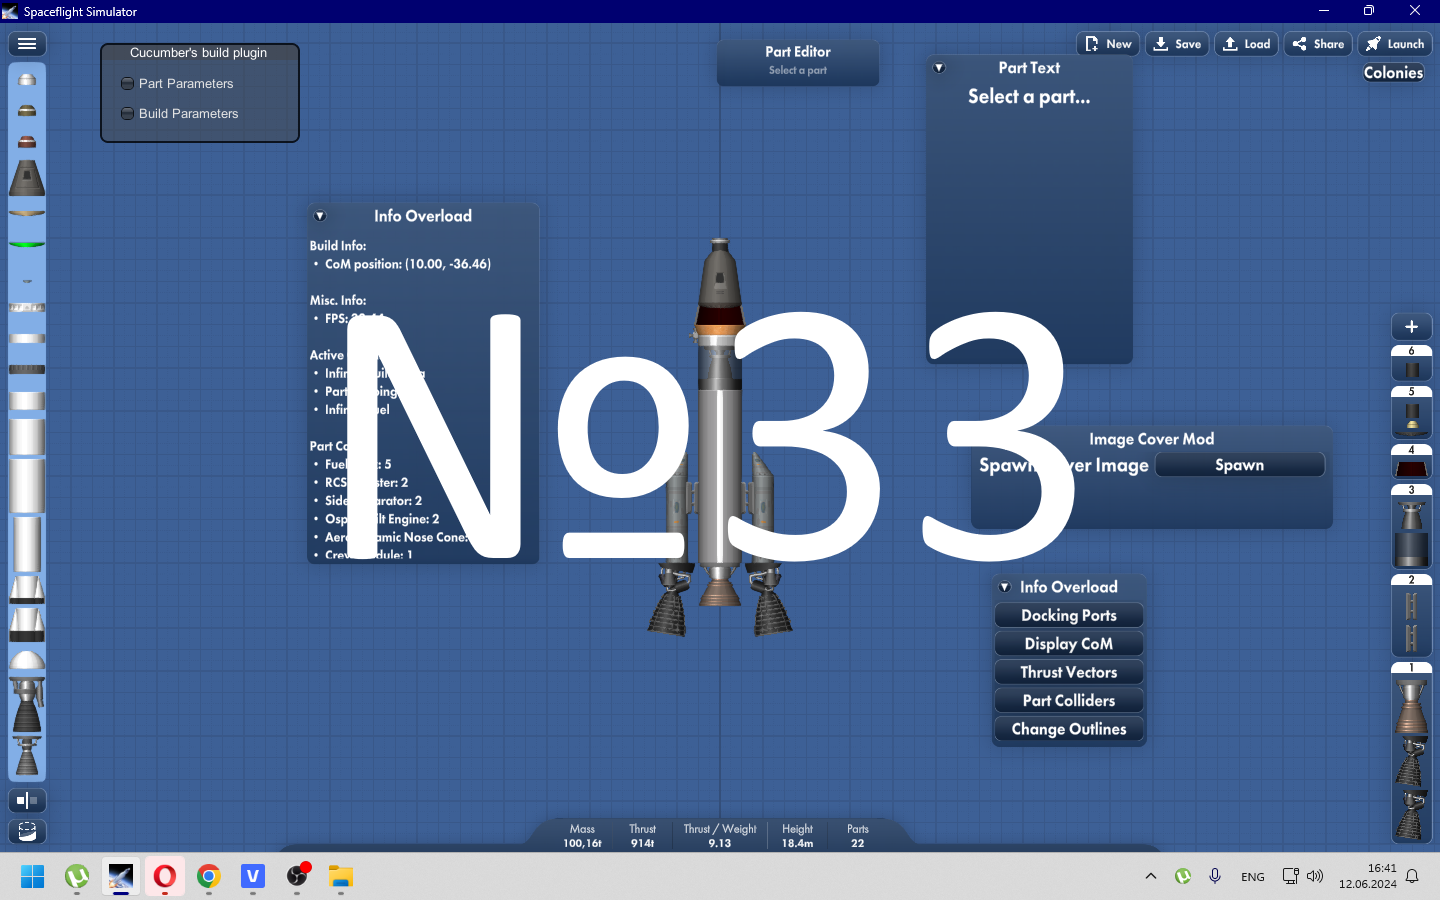Pick the green docking ring part
The height and width of the screenshot is (900, 1440).
click(x=27, y=244)
